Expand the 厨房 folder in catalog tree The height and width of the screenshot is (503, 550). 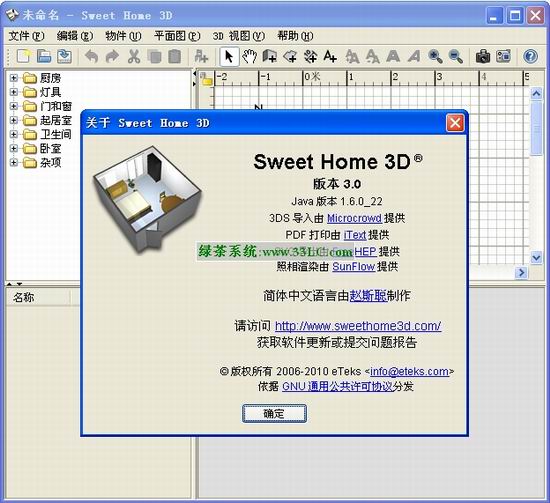point(14,78)
